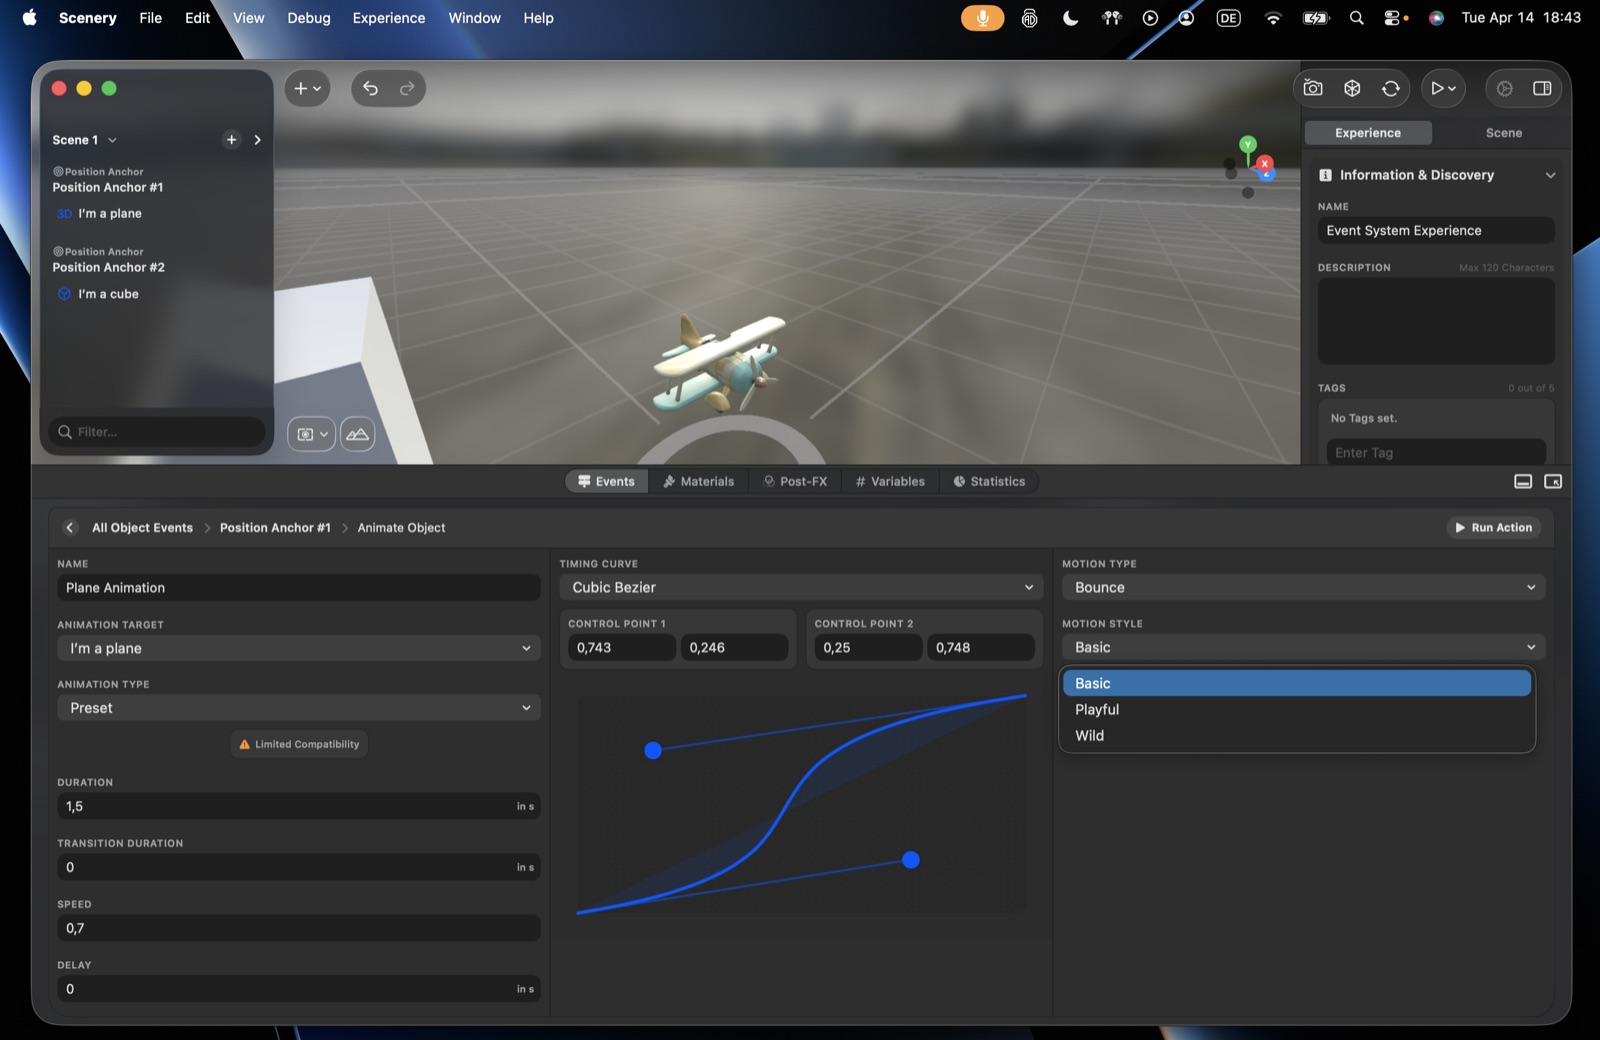Screen dimensions: 1600x1040
Task: Click the 3D cube icon in top toolbar
Action: click(1352, 88)
